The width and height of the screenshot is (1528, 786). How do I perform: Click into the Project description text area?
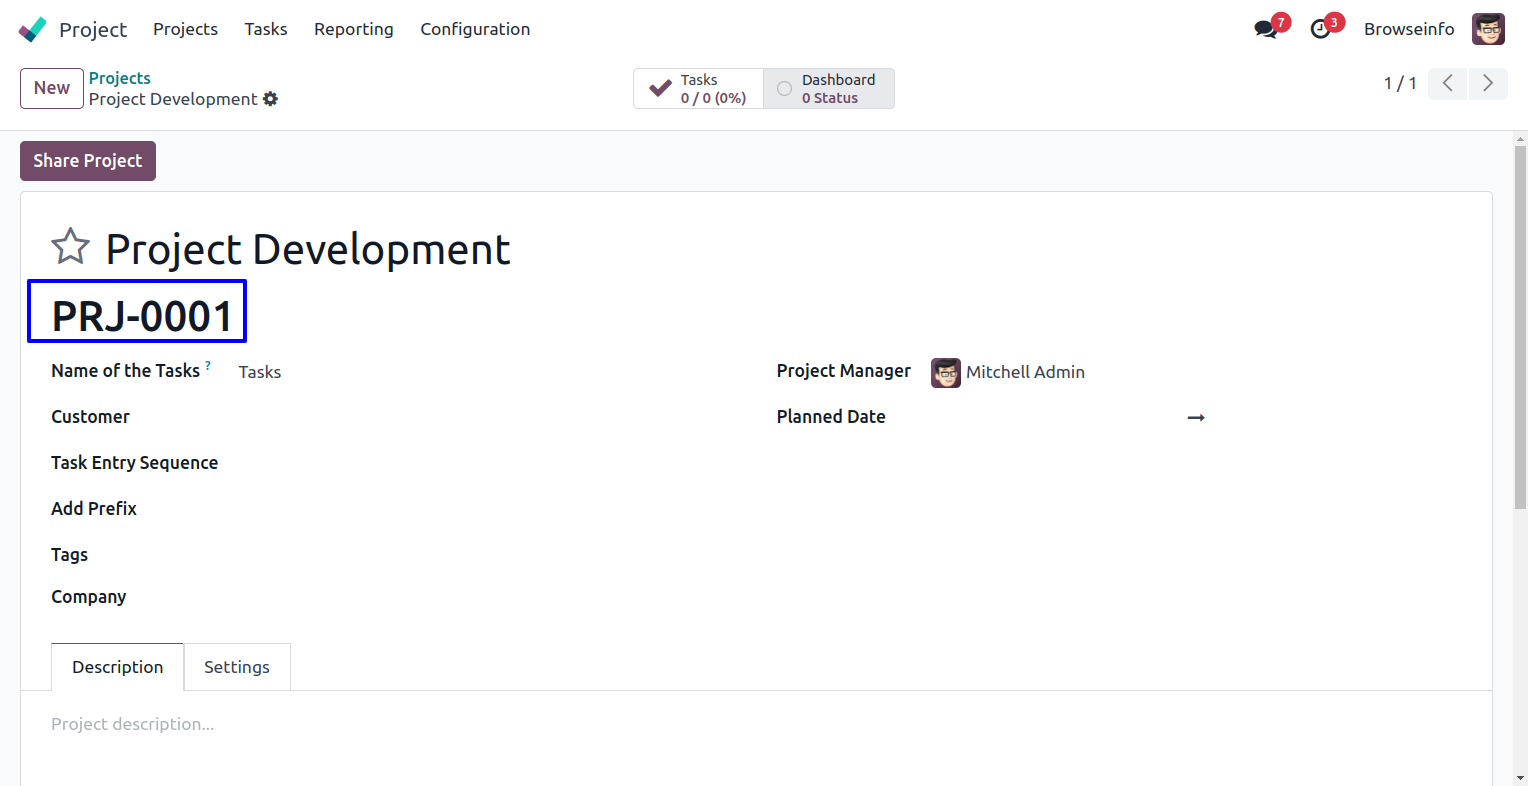pyautogui.click(x=400, y=724)
